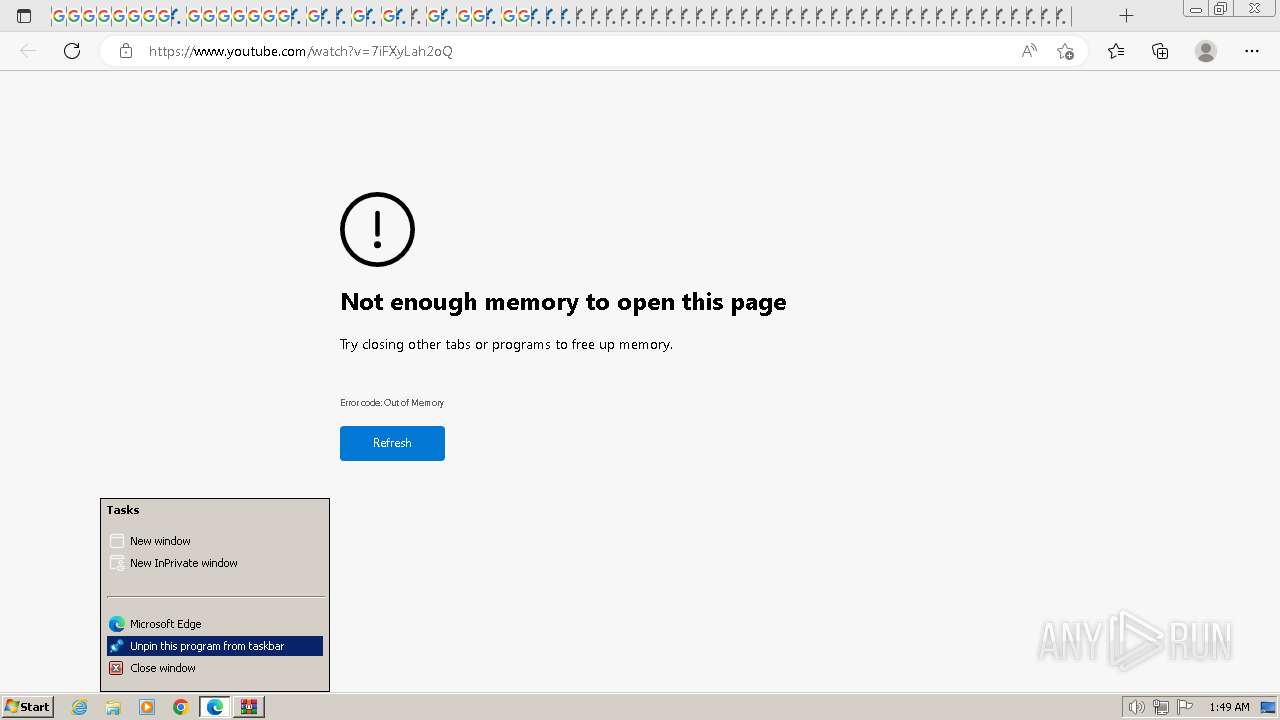Open Action Center flag tray icon
This screenshot has width=1280, height=720.
pos(1185,707)
